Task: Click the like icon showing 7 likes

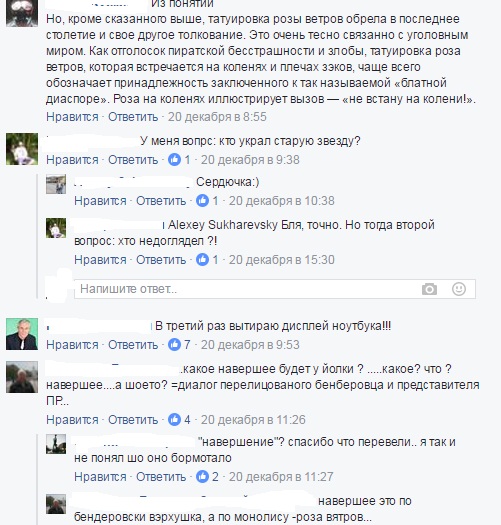Action: click(x=174, y=344)
